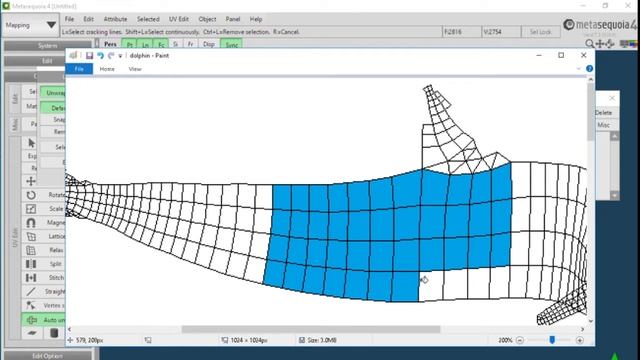Select the Rotate UV tool in Metasequoia
The width and height of the screenshot is (640, 360).
click(x=43, y=195)
